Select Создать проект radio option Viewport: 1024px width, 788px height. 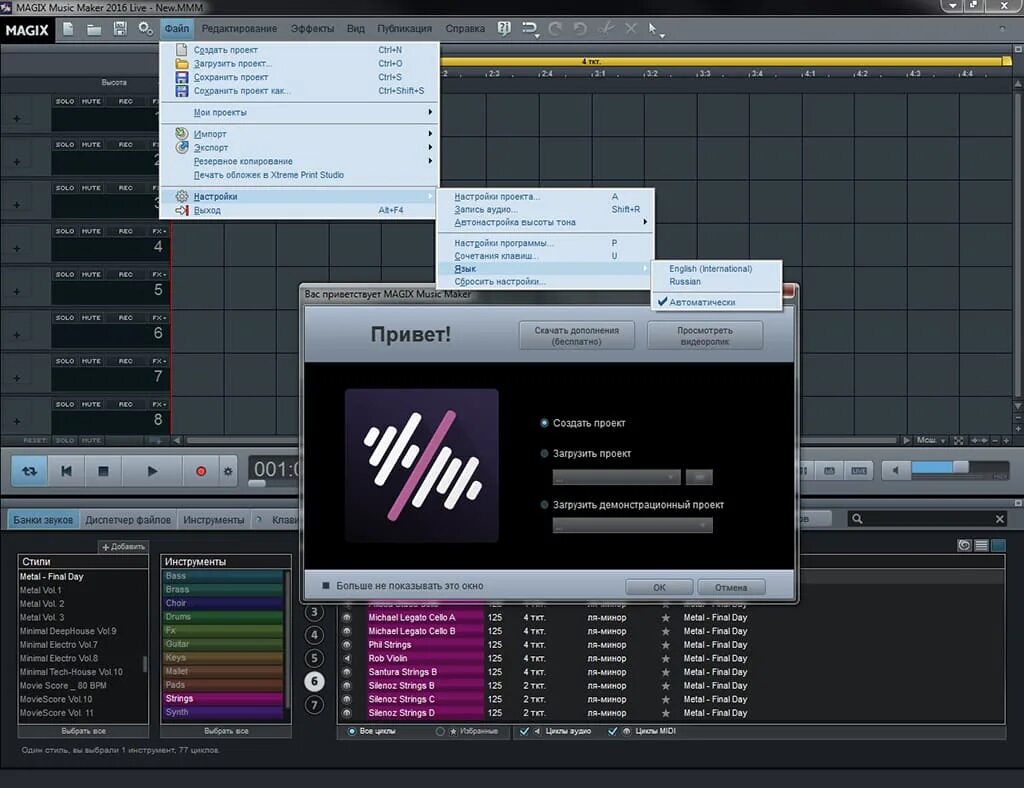(x=544, y=423)
